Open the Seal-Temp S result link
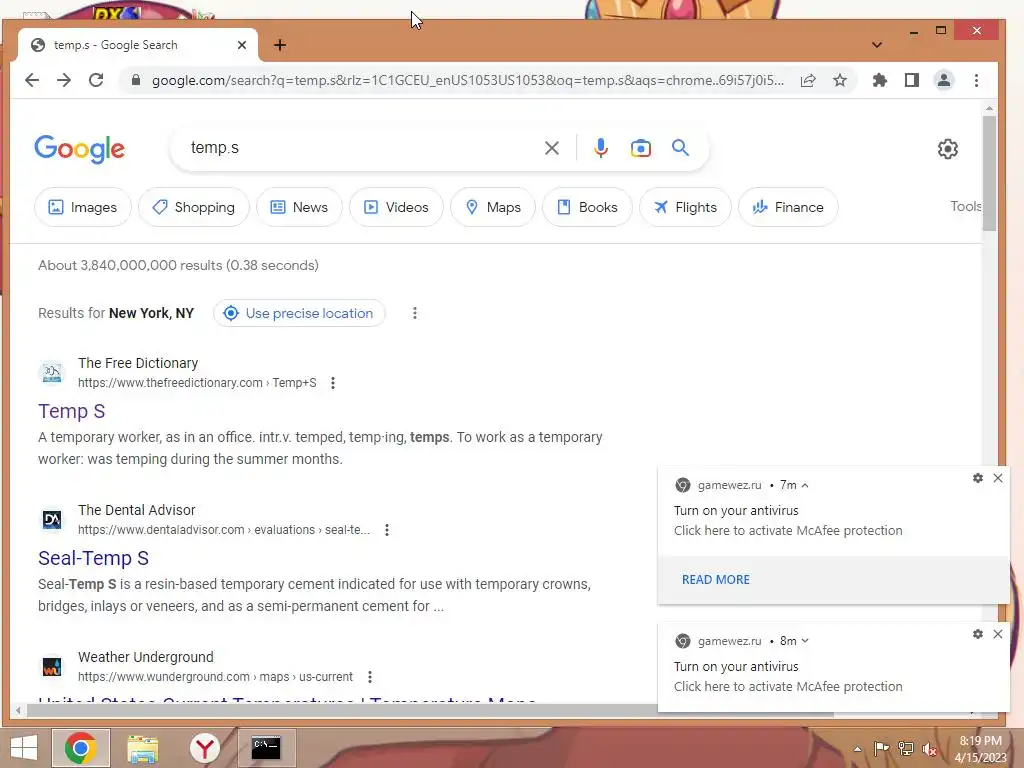Image resolution: width=1024 pixels, height=768 pixels. 93,558
